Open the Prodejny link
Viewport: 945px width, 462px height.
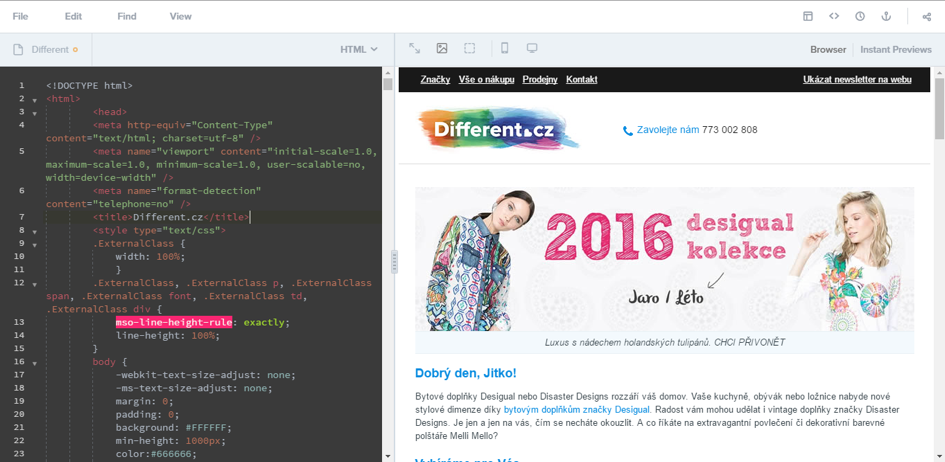coord(540,80)
